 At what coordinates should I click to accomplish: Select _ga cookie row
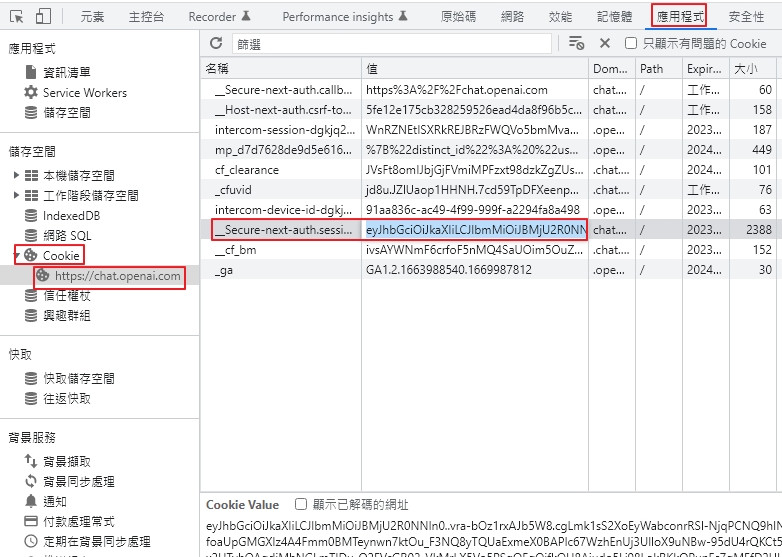489,270
